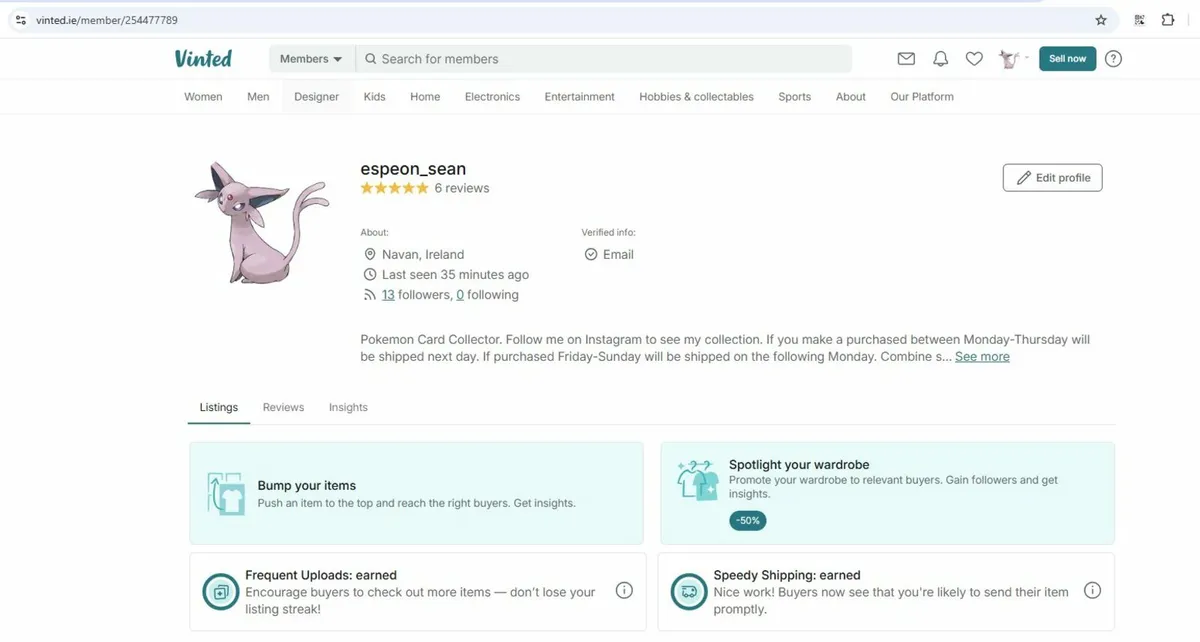1200x642 pixels.
Task: Click the clock icon beside Last seen
Action: [370, 275]
